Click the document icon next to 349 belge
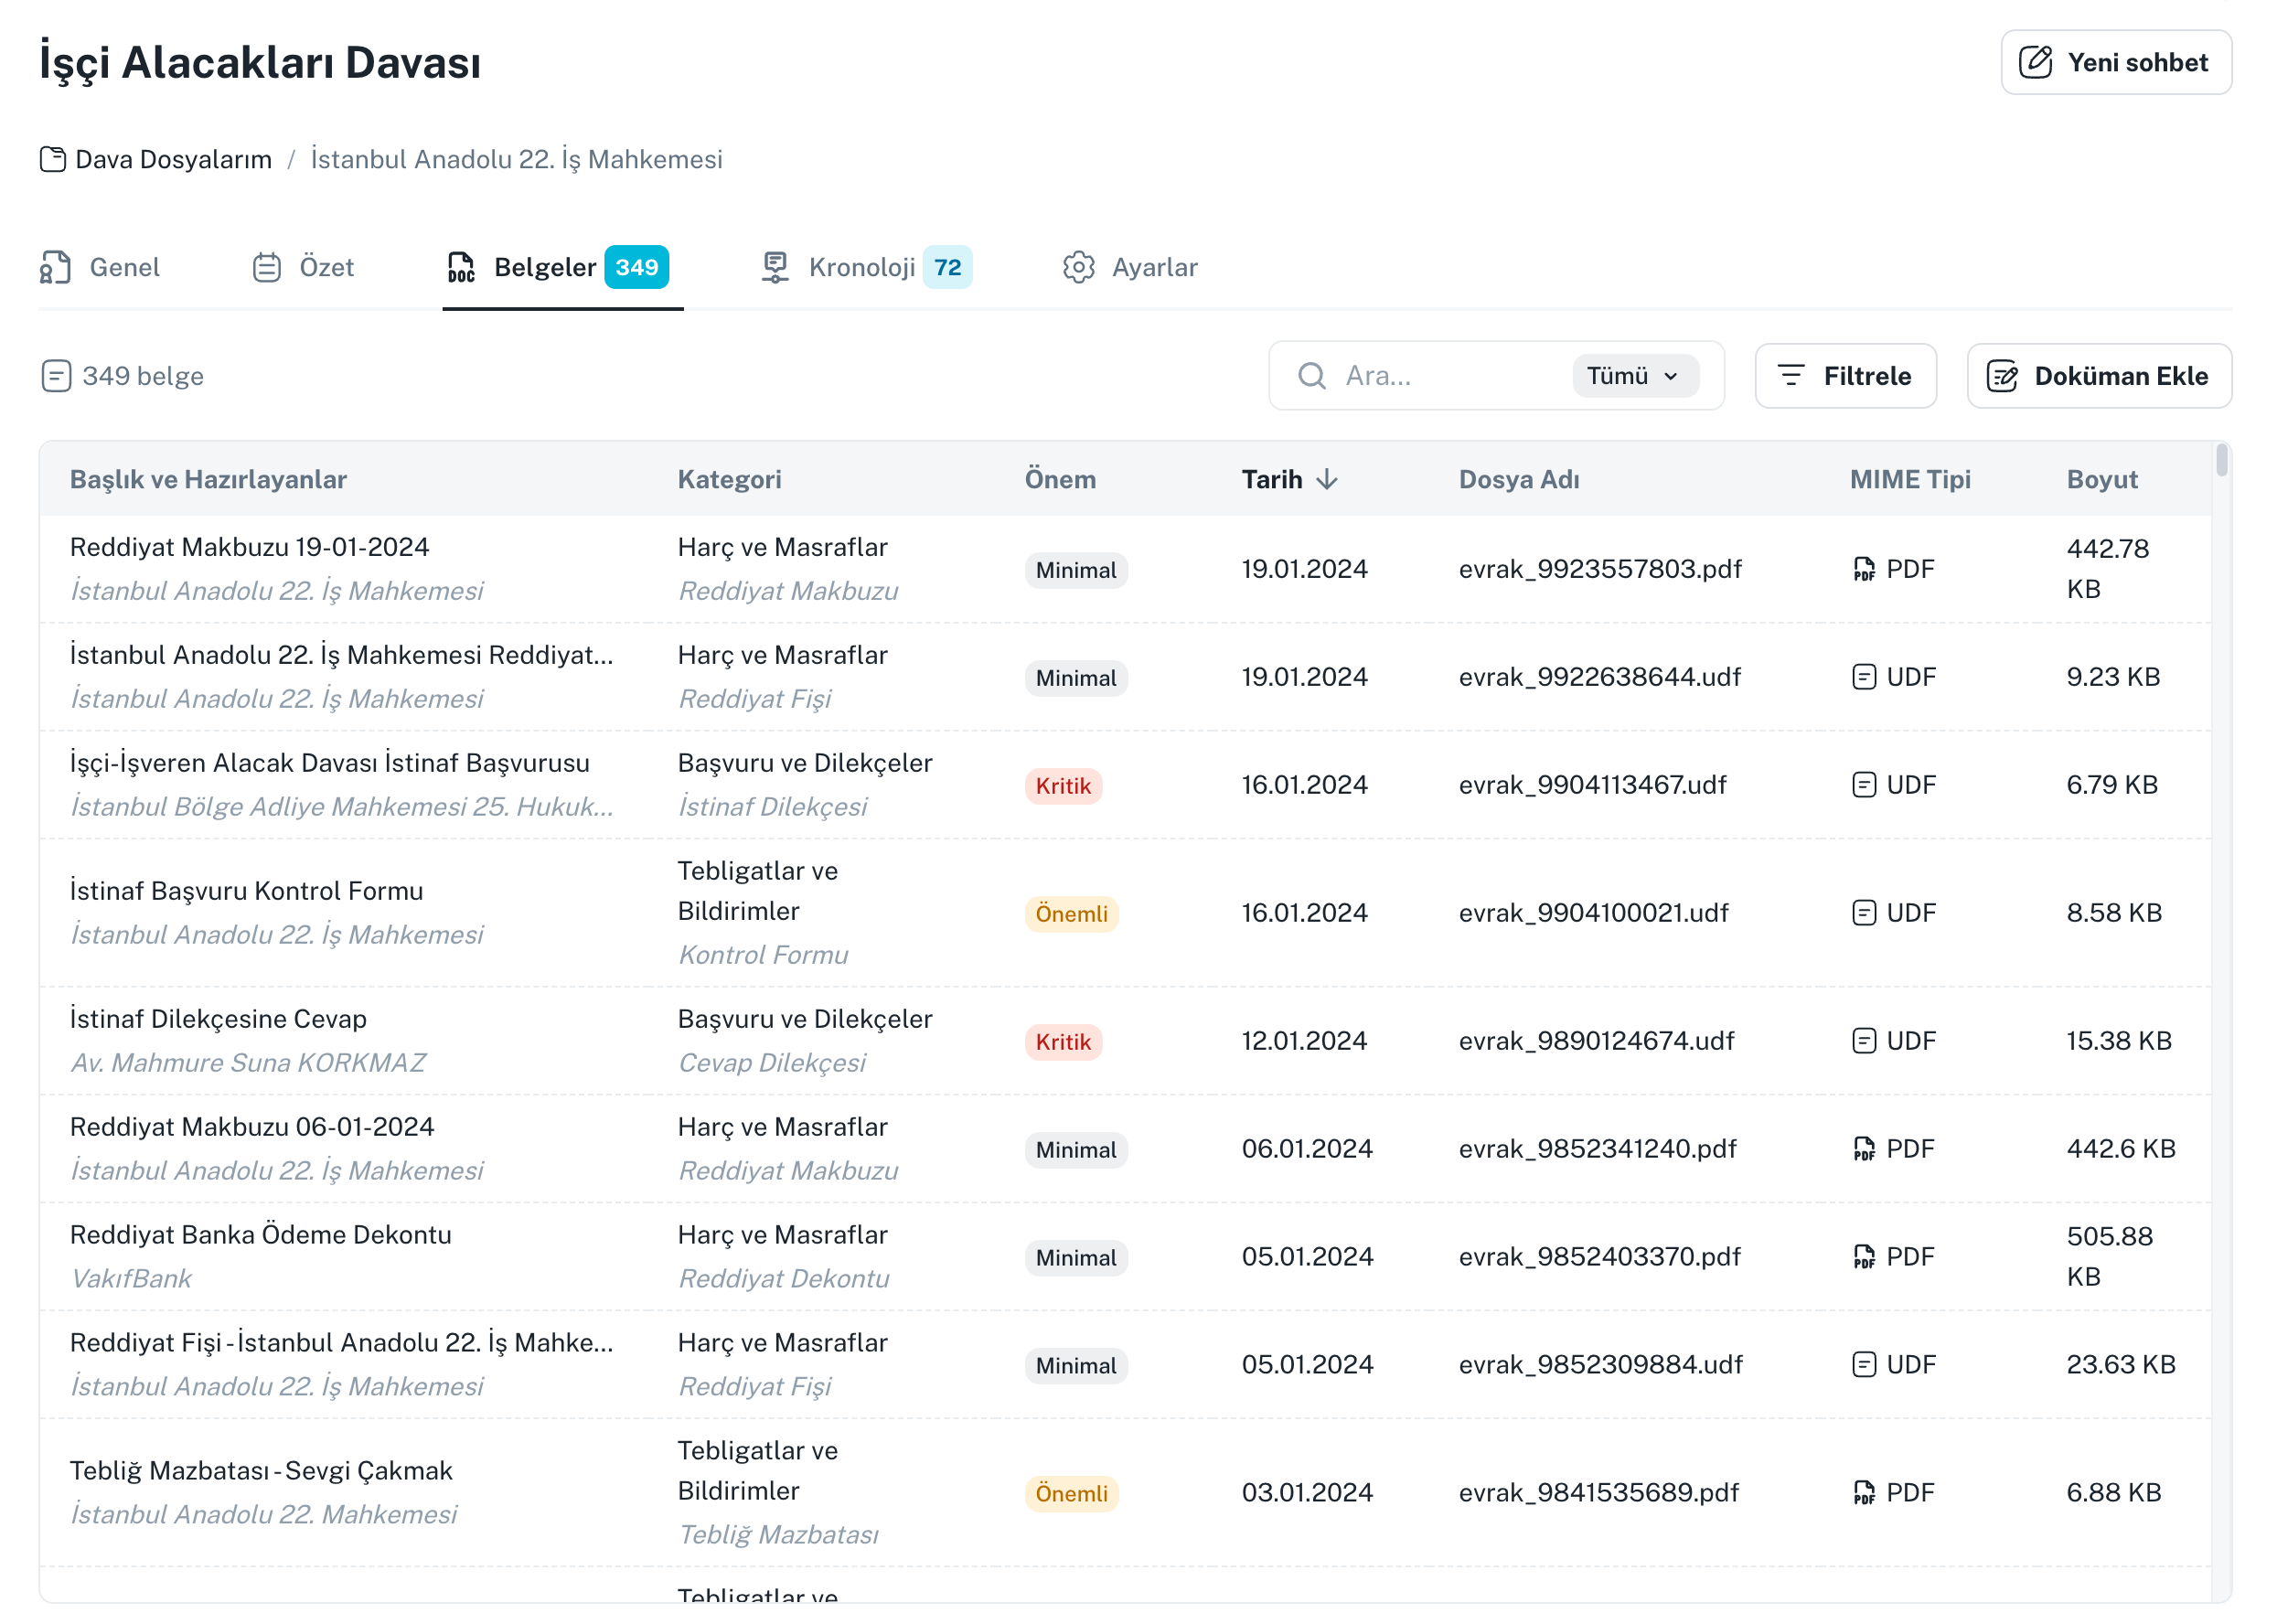 click(56, 376)
